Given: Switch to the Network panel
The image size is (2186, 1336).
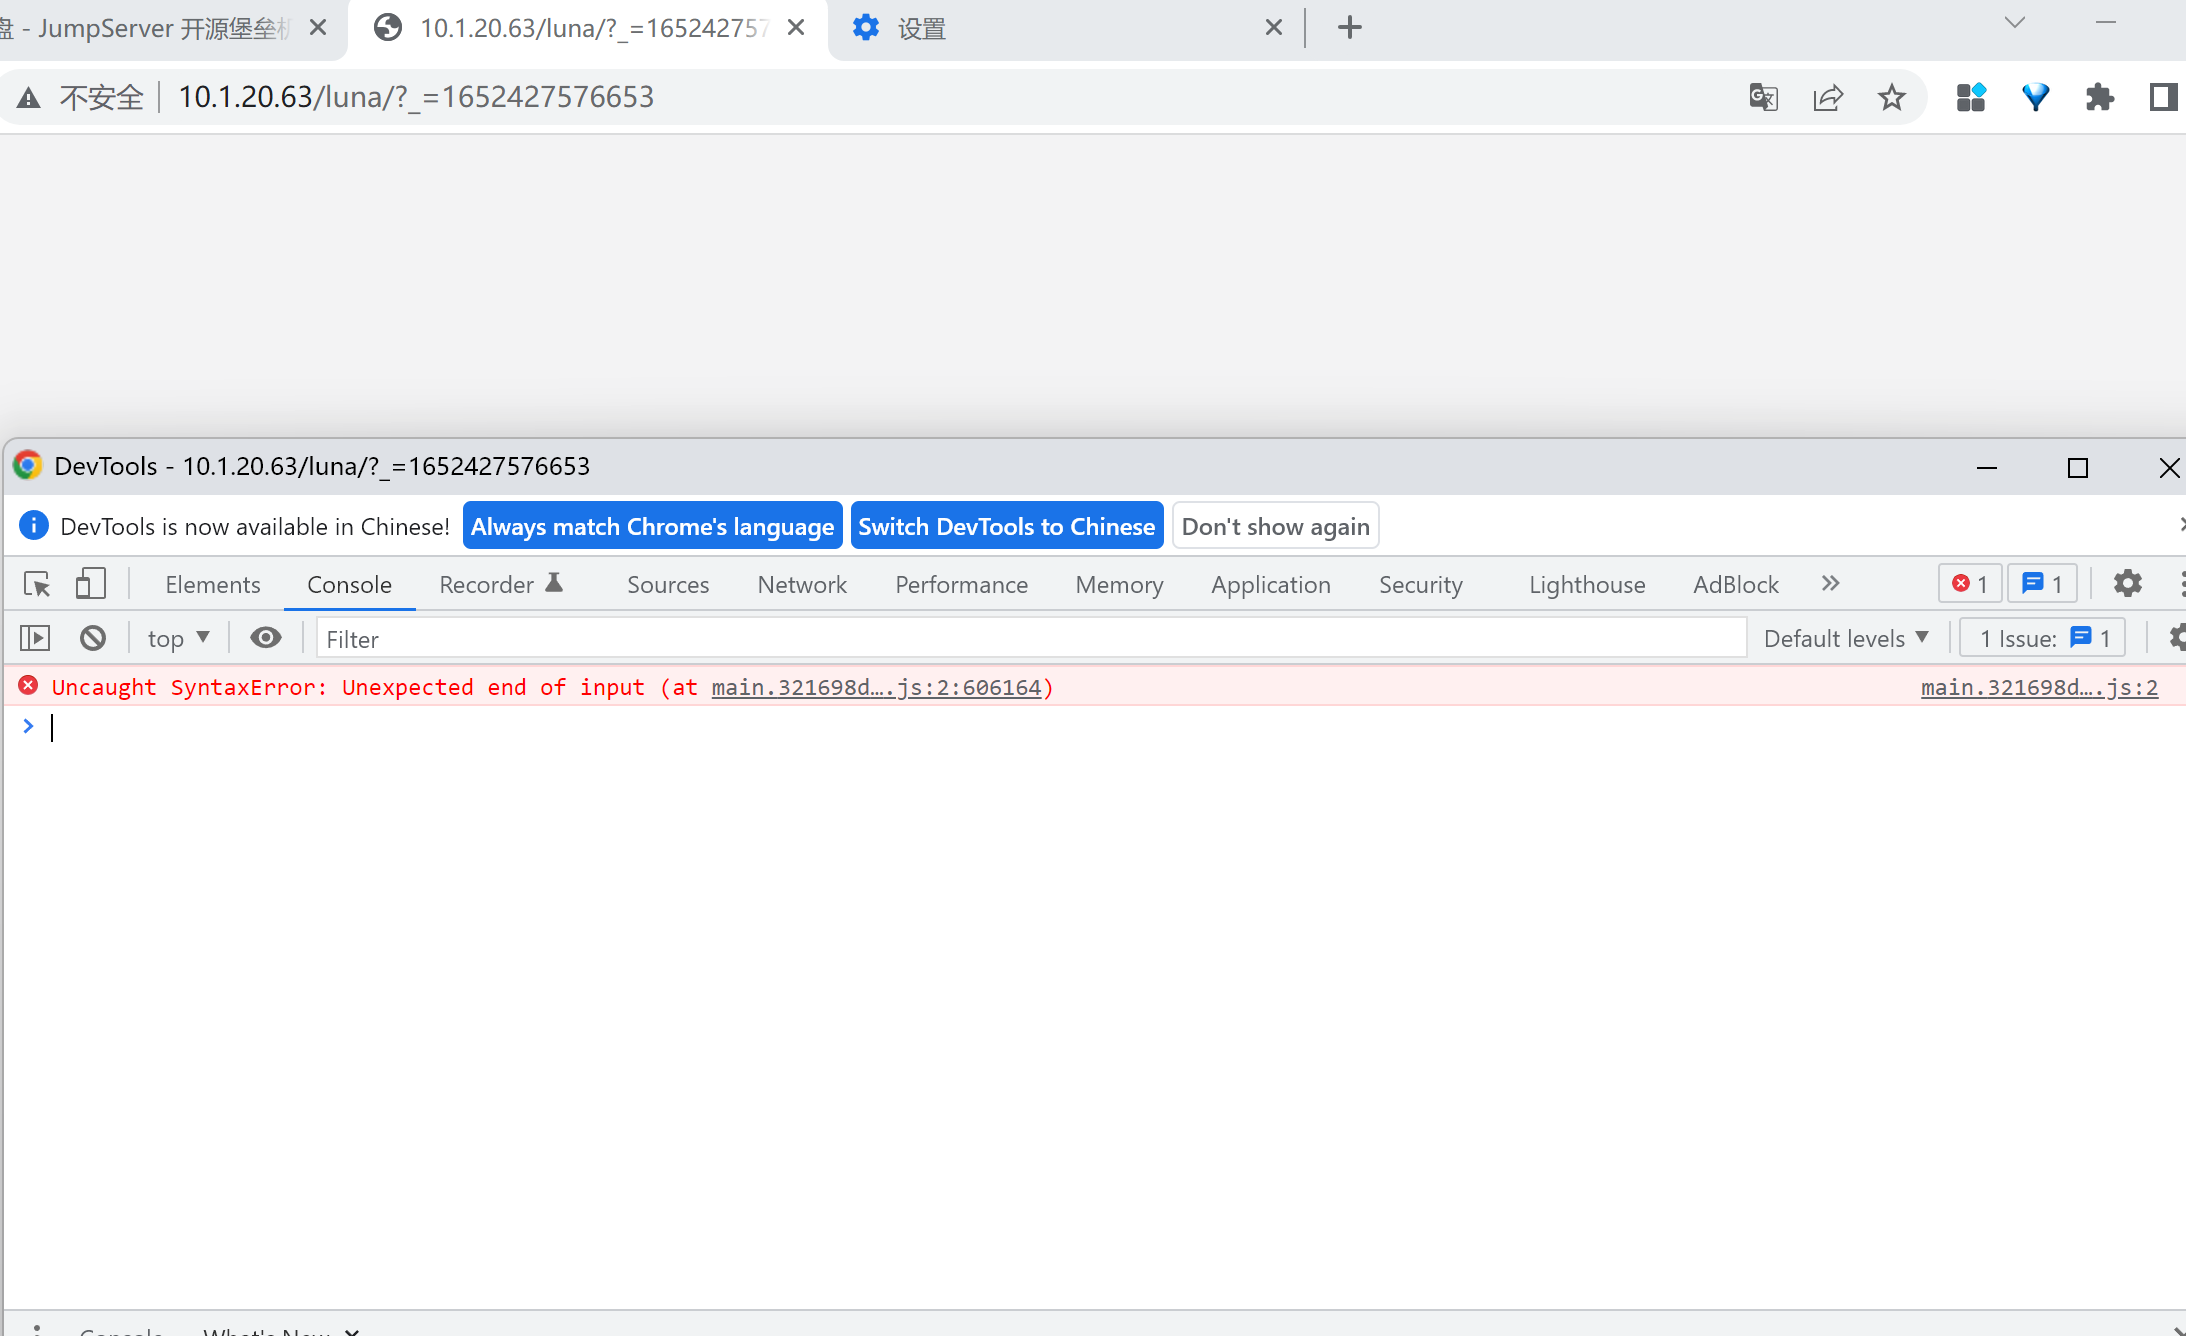Looking at the screenshot, I should pos(801,584).
